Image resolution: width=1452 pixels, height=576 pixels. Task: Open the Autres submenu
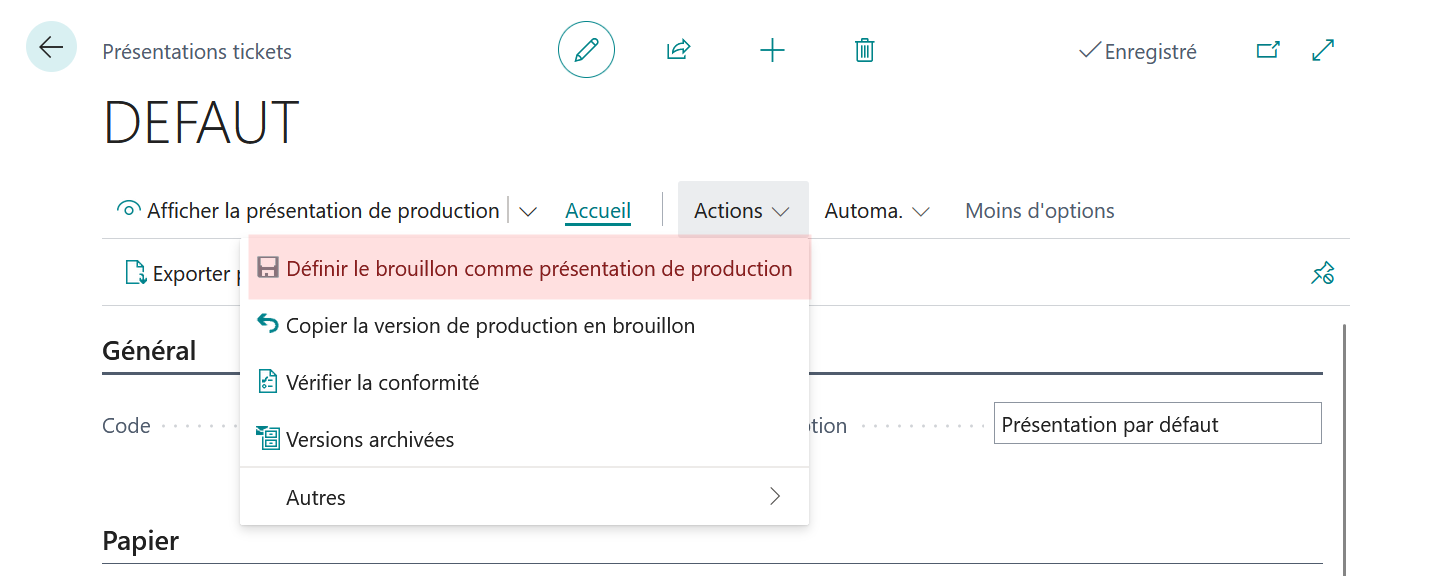pos(525,497)
